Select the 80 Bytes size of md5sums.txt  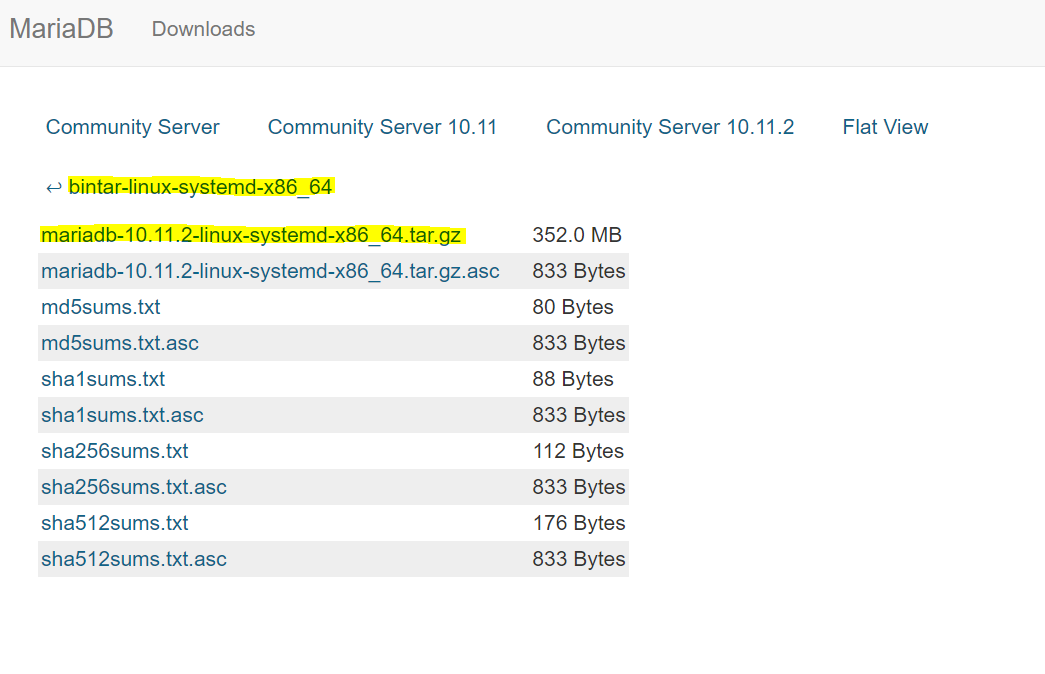573,307
